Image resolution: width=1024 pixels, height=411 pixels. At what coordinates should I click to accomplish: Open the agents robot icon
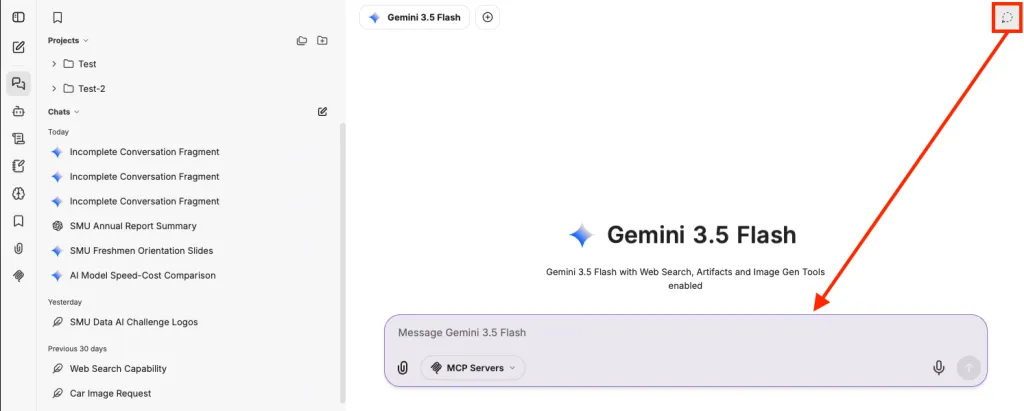(x=18, y=112)
